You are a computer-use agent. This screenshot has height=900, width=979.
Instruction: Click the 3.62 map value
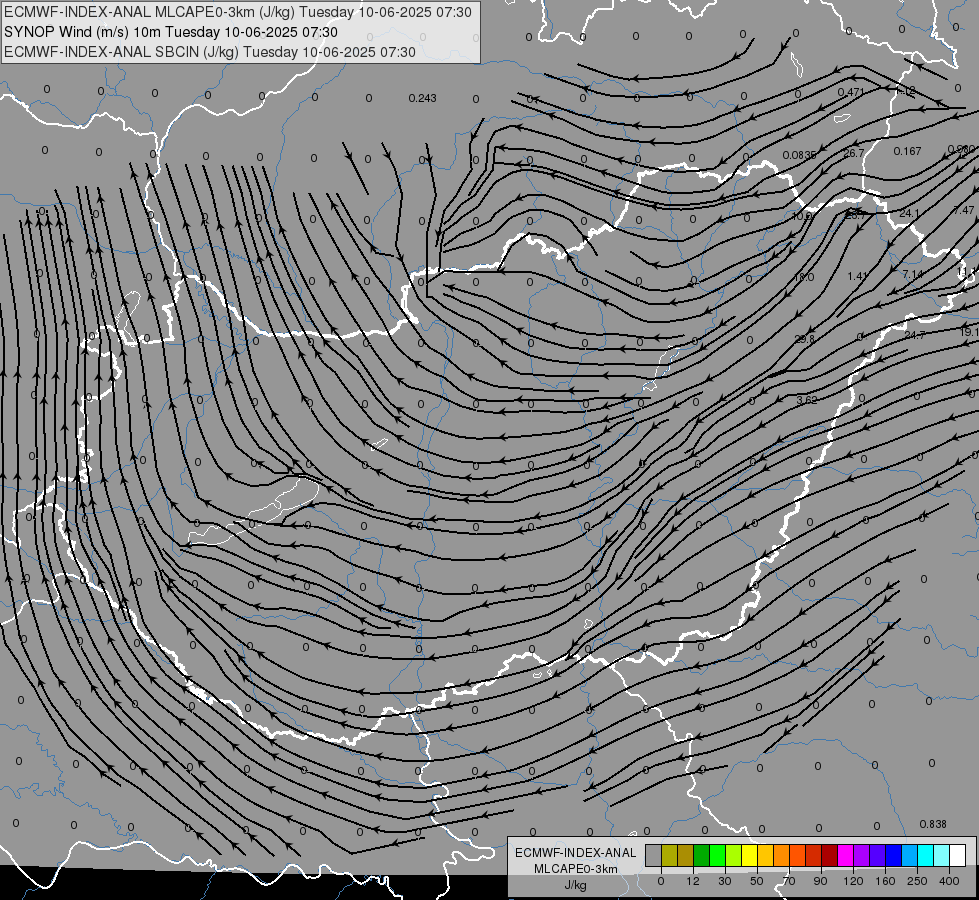[807, 400]
